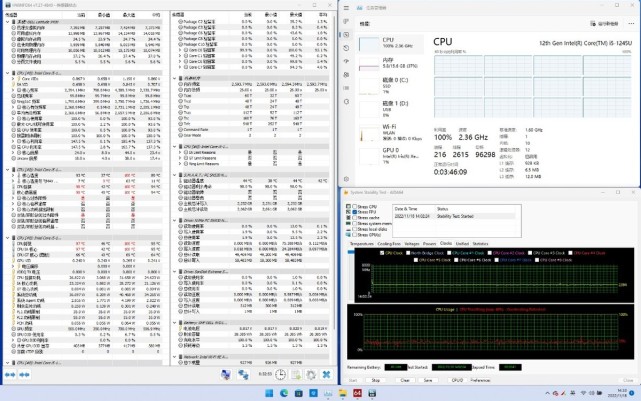The image size is (641, 401).
Task: Click HWiNFO expand columns double arrows icon
Action: pos(25,374)
